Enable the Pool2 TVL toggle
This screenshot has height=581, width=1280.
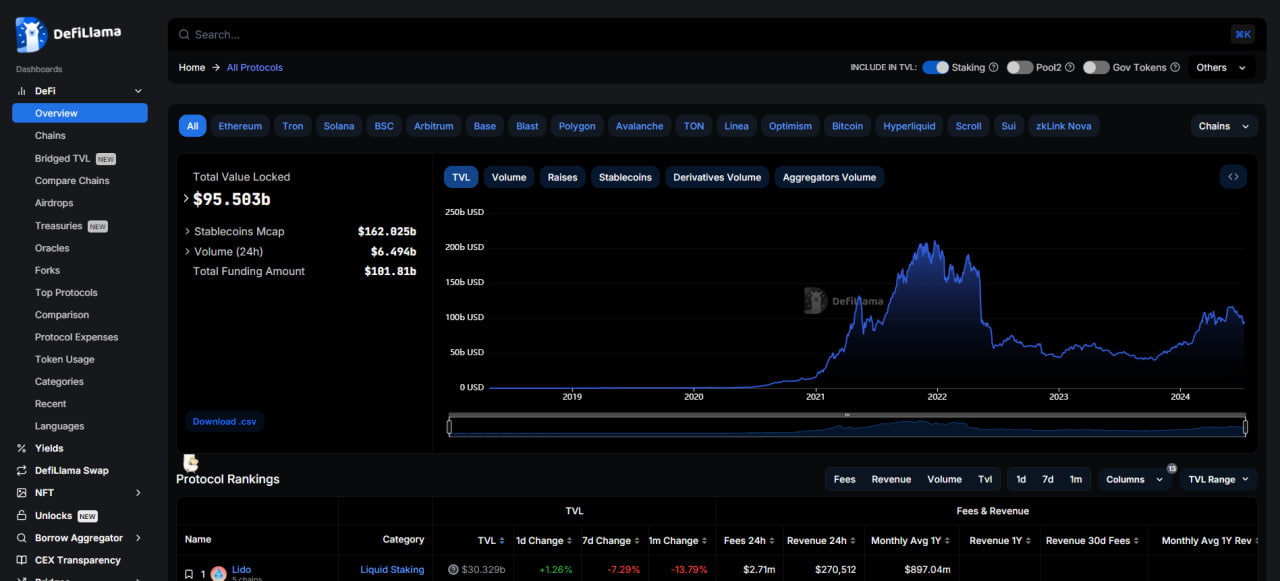point(1019,67)
